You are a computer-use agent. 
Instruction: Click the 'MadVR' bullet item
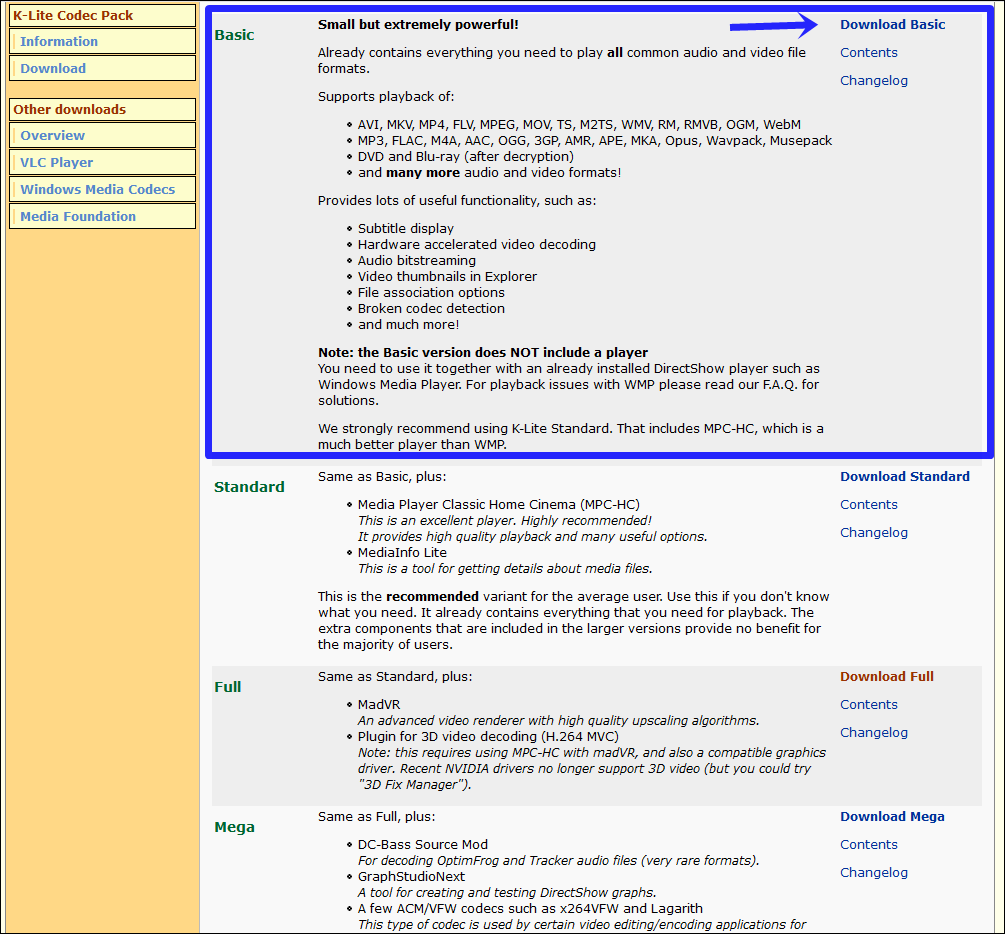pos(379,705)
